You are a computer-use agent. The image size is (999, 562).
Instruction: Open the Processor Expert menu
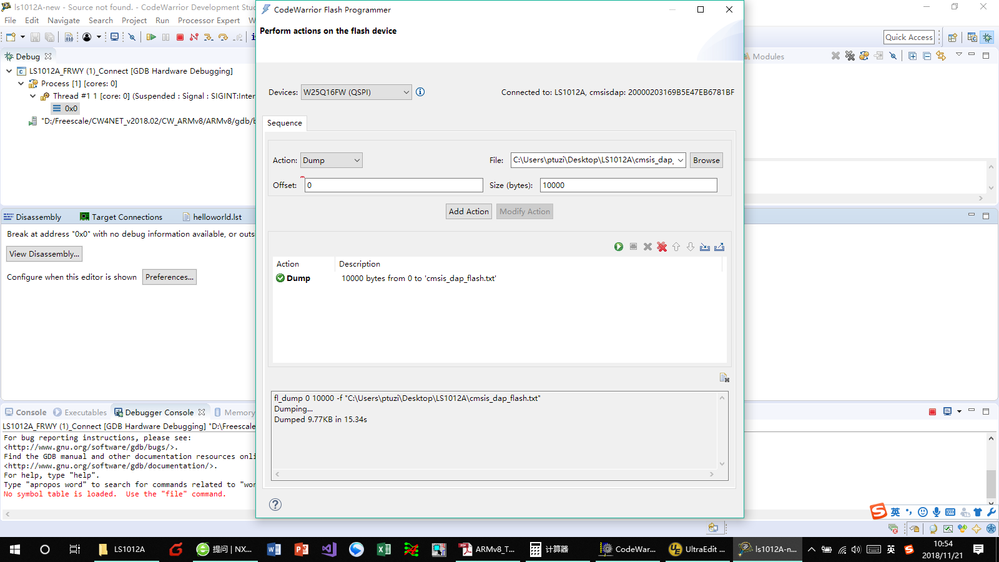coord(209,20)
